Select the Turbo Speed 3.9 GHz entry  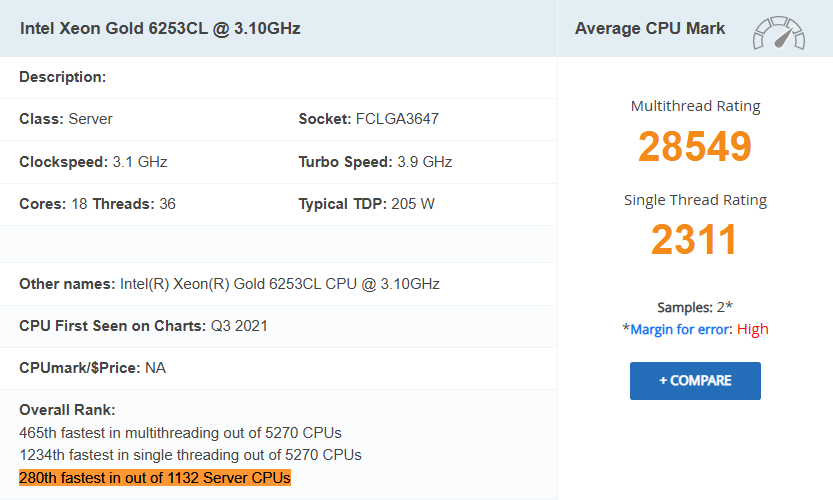tap(375, 162)
